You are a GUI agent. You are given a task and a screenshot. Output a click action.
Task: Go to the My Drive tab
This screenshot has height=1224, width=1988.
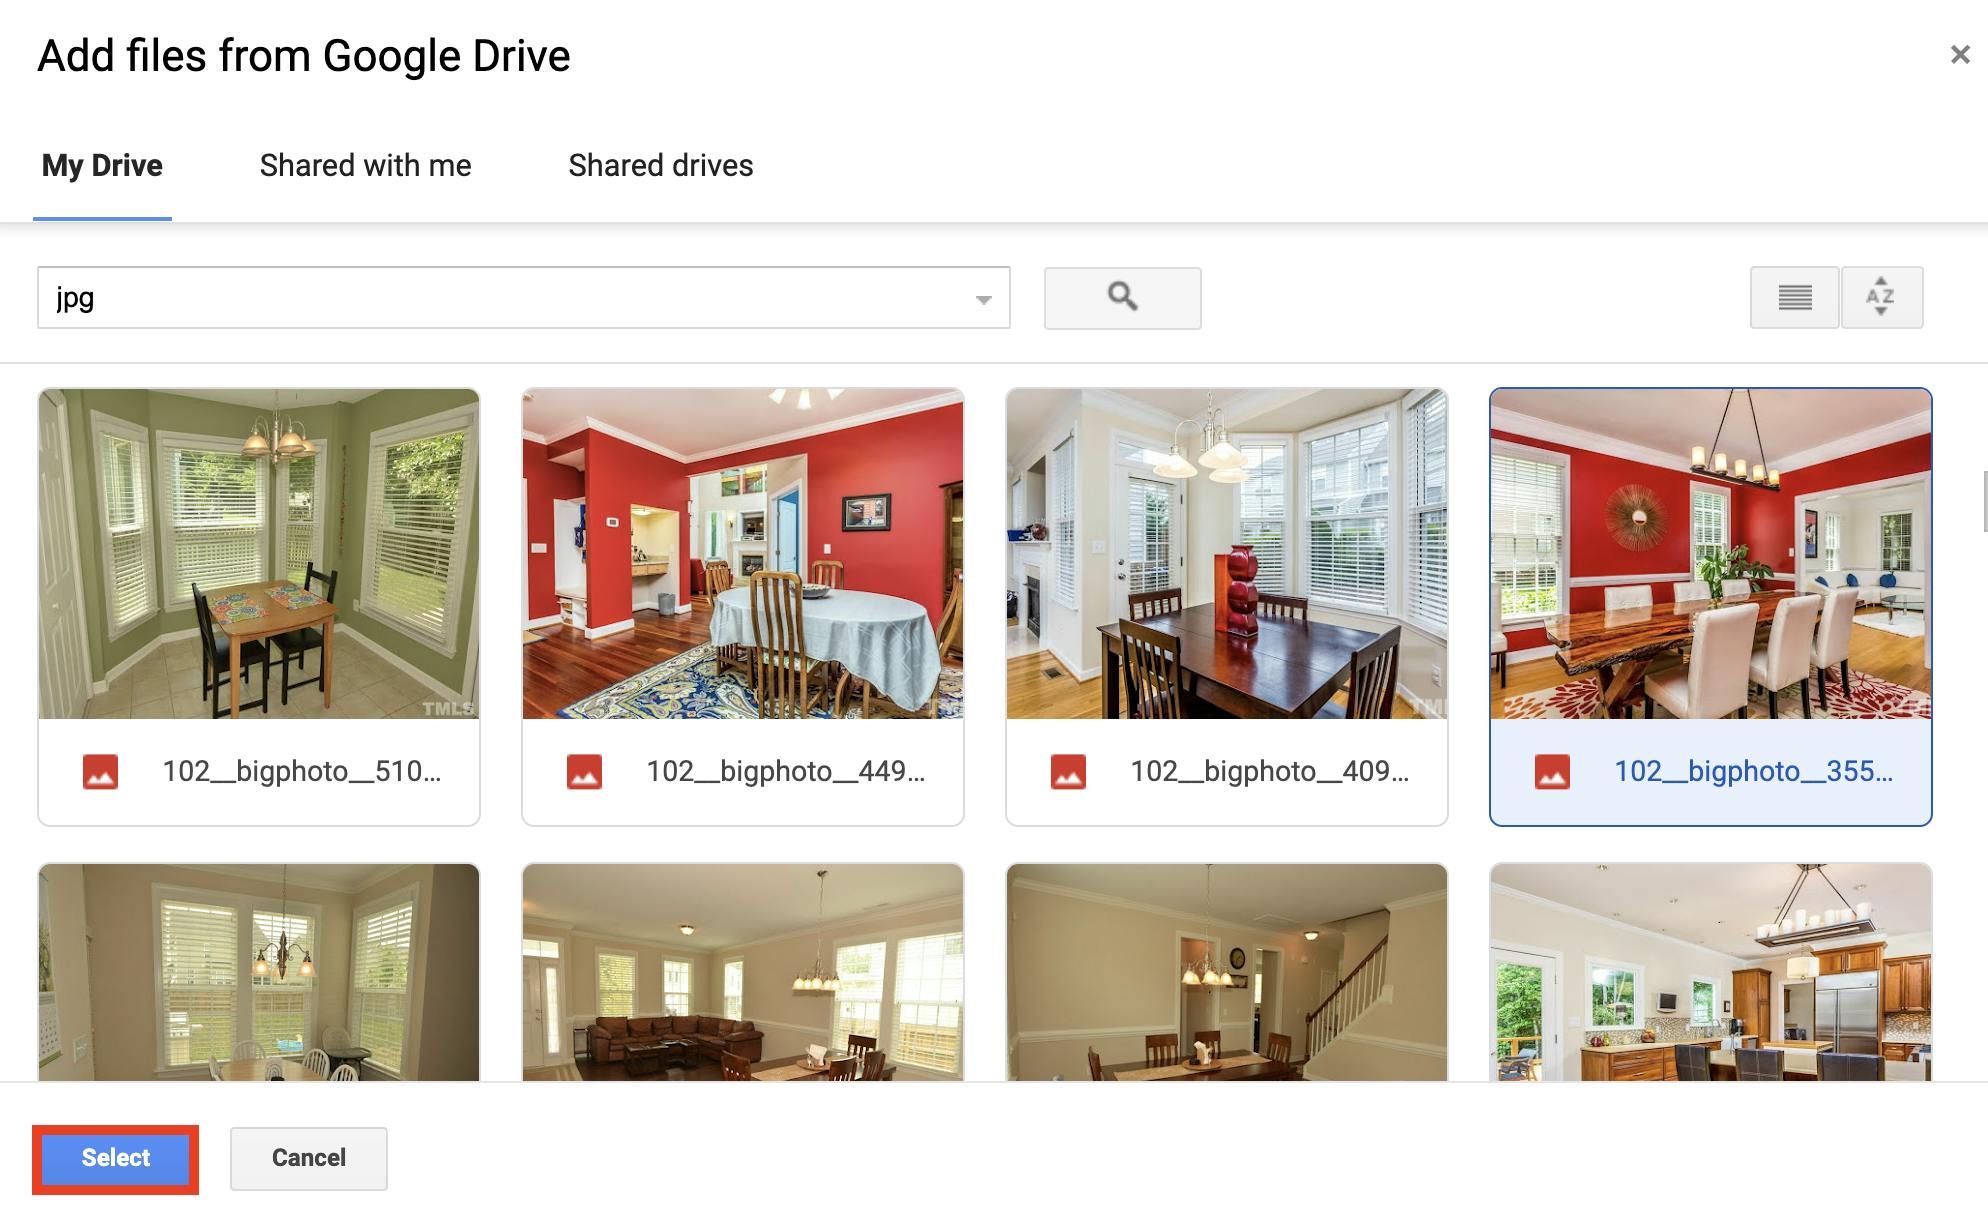tap(102, 165)
